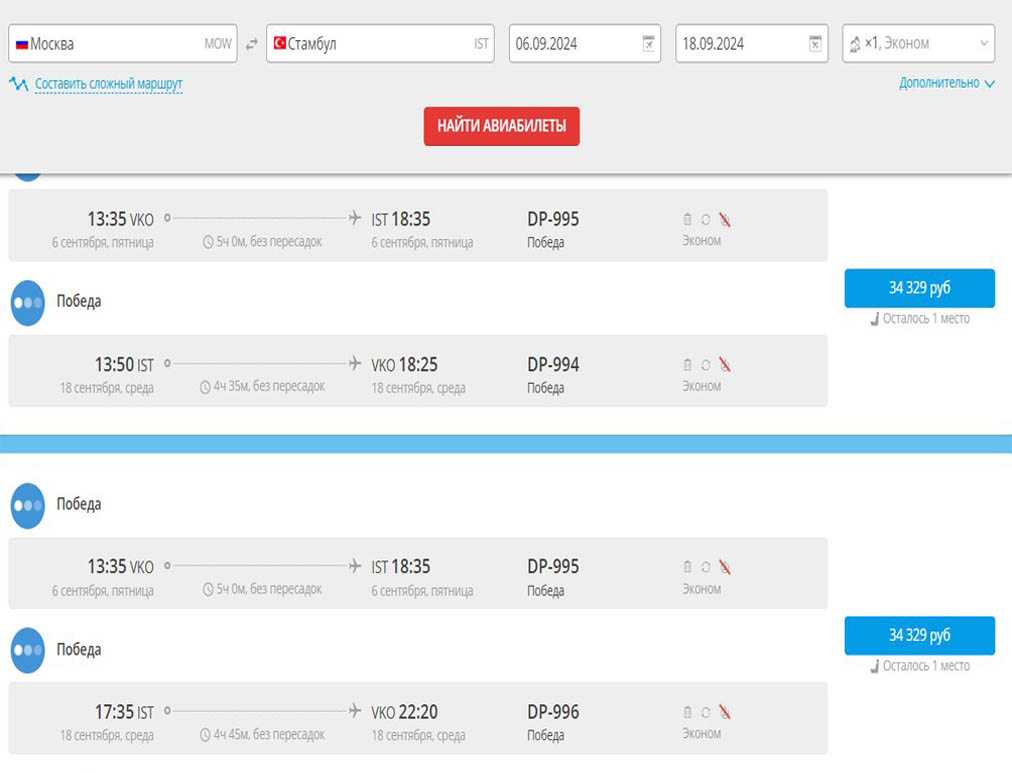This screenshot has width=1012, height=773.
Task: Click flight number DP-996
Action: click(x=553, y=712)
